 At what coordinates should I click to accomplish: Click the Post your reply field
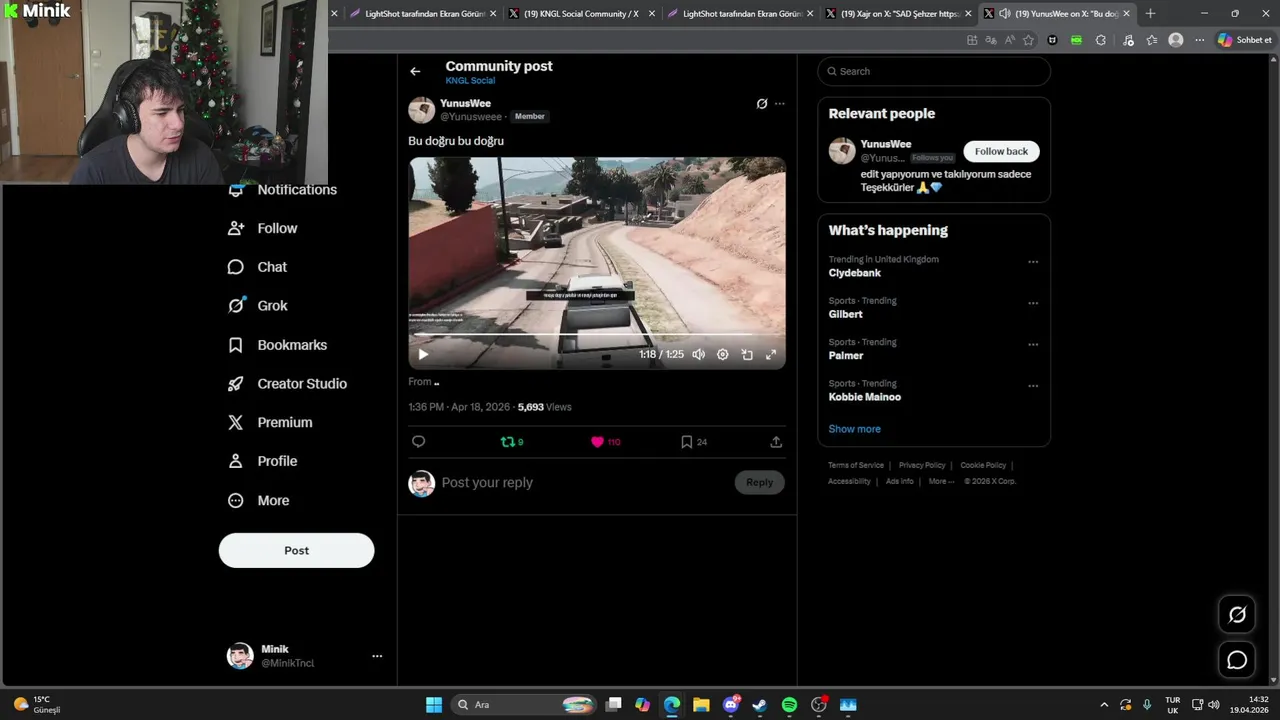pos(585,482)
